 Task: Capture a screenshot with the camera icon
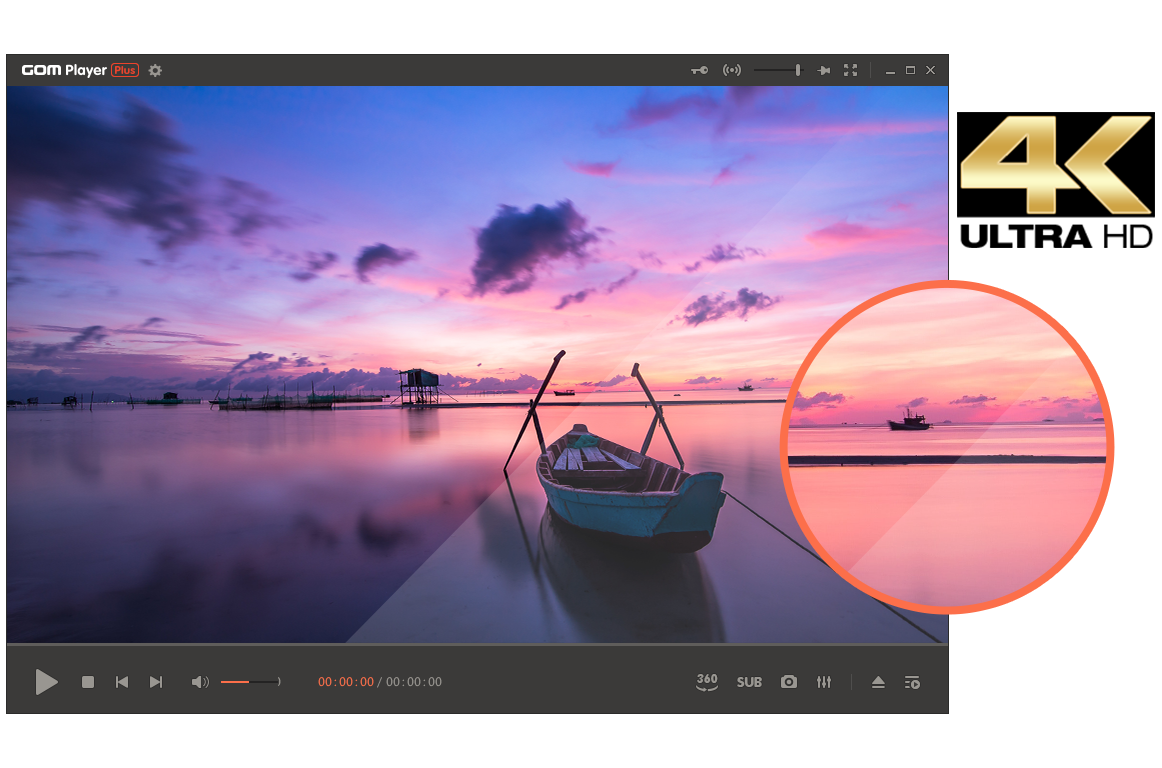(x=789, y=682)
